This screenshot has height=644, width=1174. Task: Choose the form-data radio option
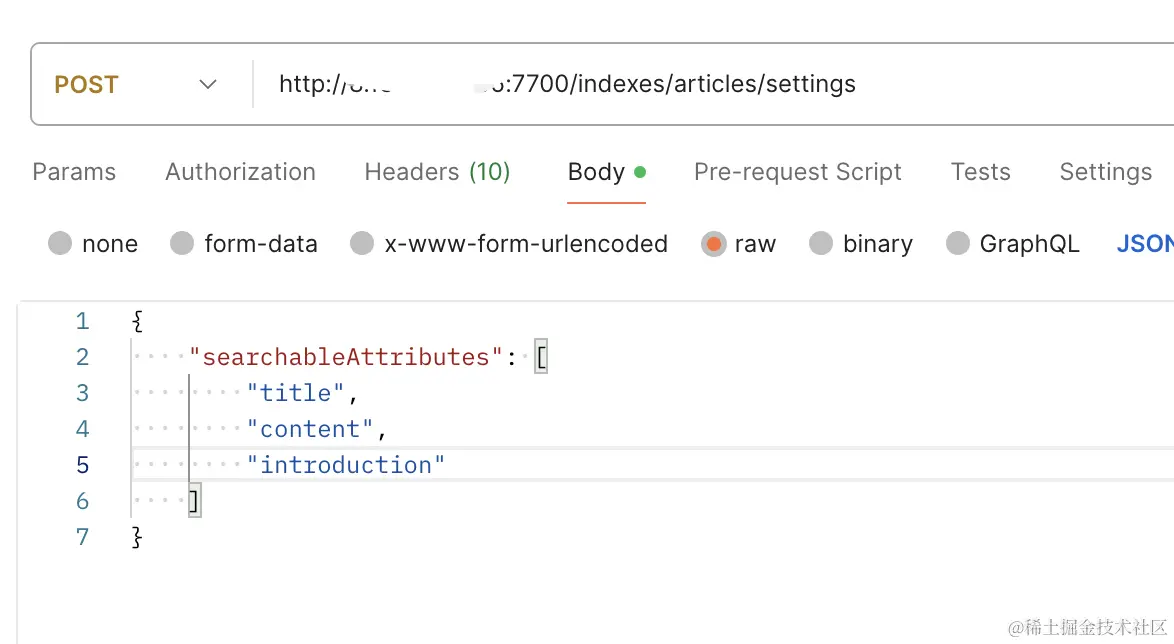(x=182, y=244)
